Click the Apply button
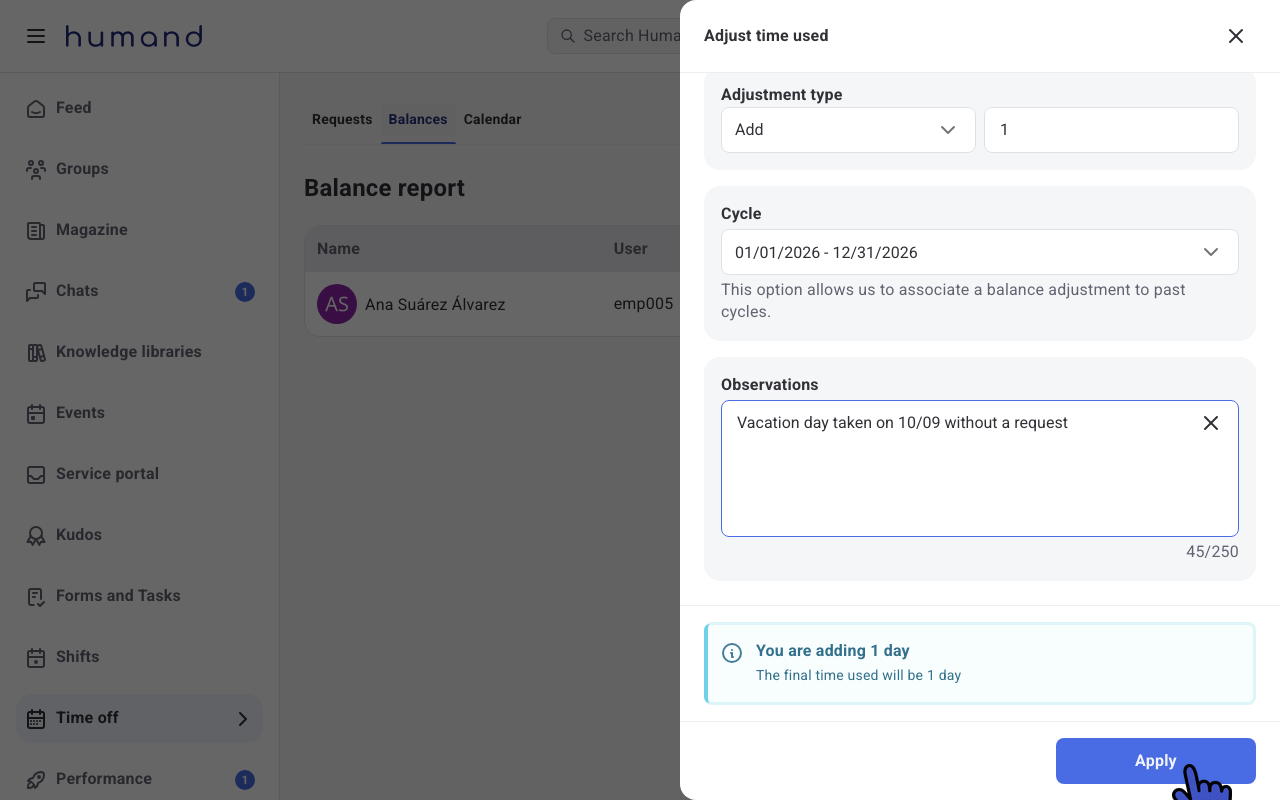Screen dimensions: 1280x800 point(1156,761)
